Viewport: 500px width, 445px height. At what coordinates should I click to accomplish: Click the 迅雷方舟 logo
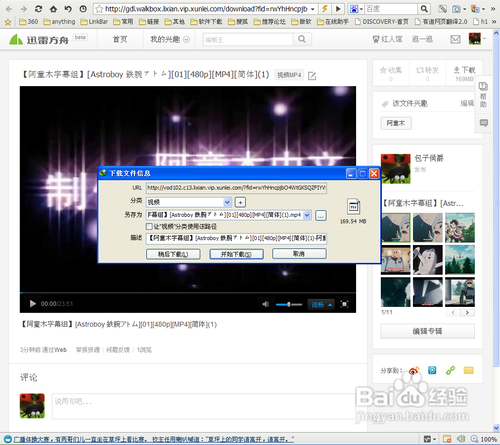[x=39, y=40]
